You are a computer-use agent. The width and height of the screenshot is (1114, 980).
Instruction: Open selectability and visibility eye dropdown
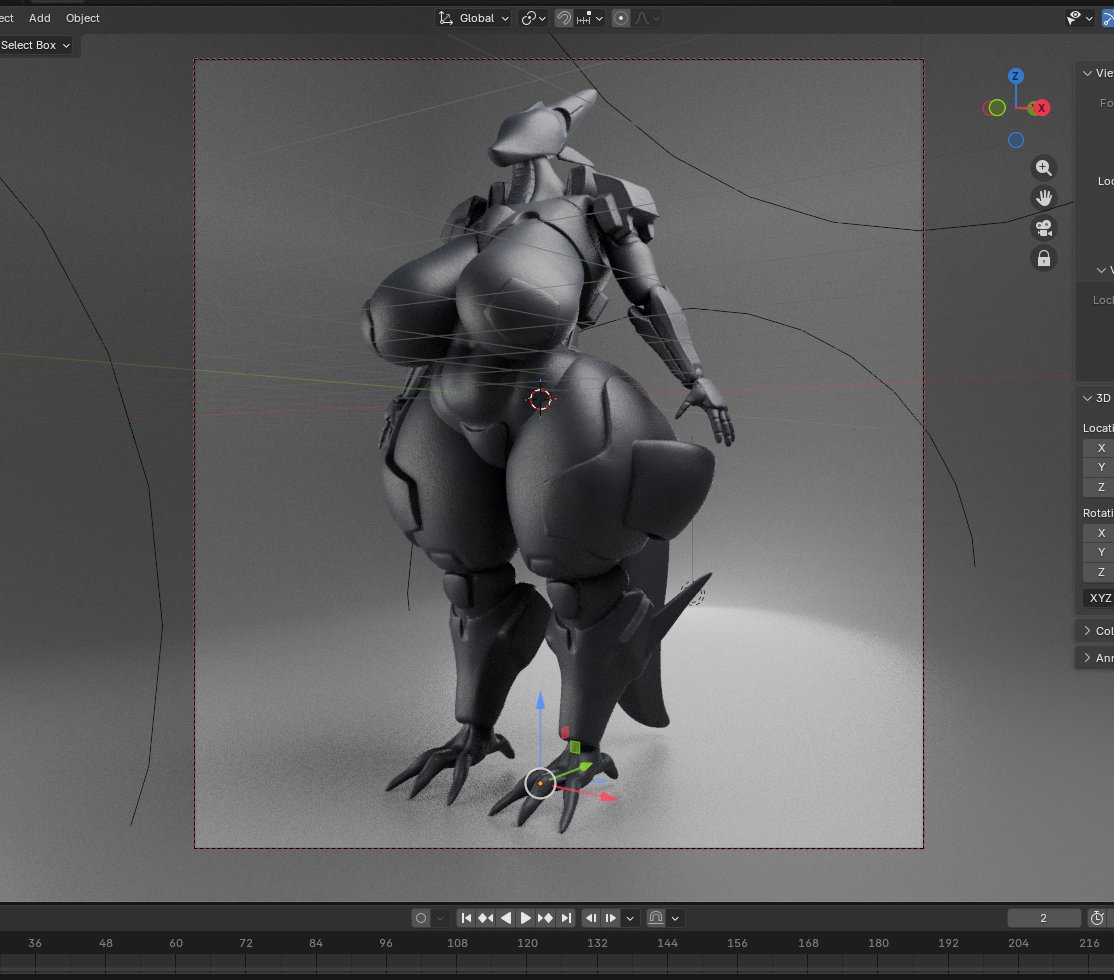(x=1079, y=18)
